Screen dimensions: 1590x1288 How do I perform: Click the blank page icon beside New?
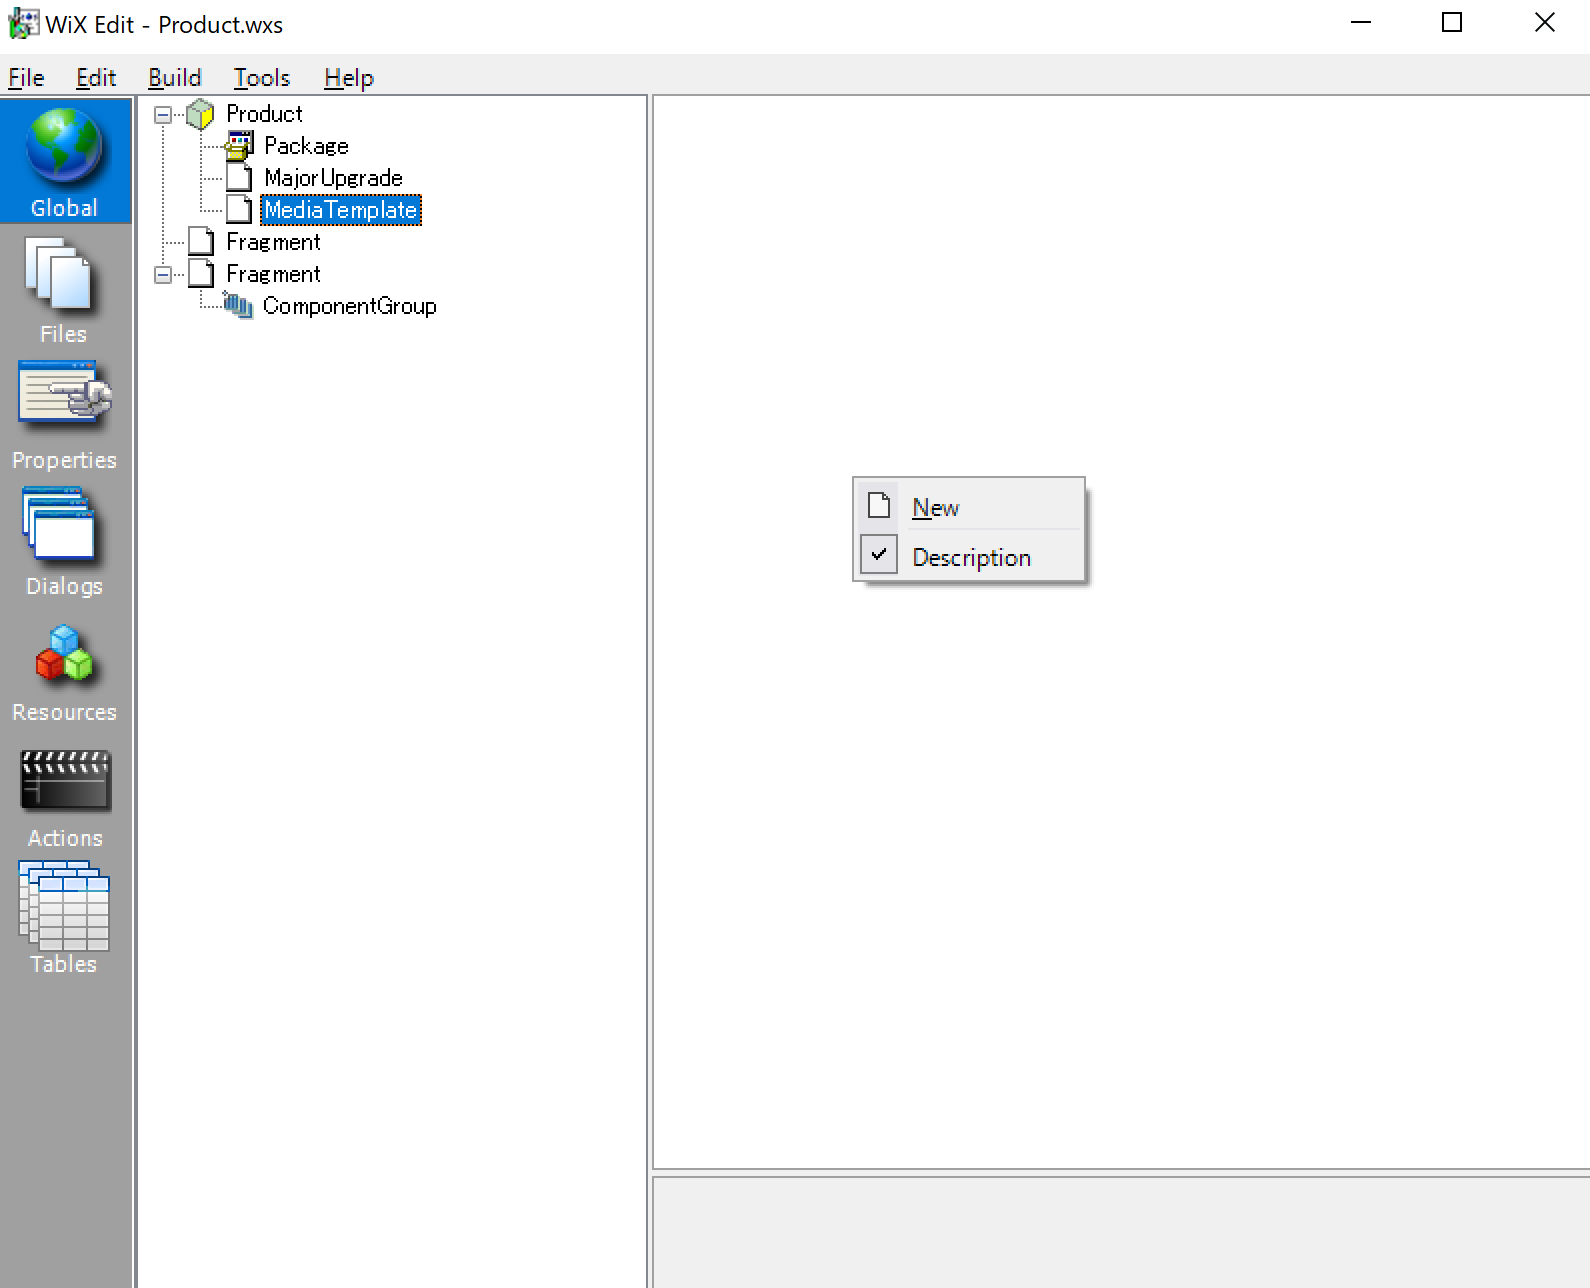pos(879,506)
